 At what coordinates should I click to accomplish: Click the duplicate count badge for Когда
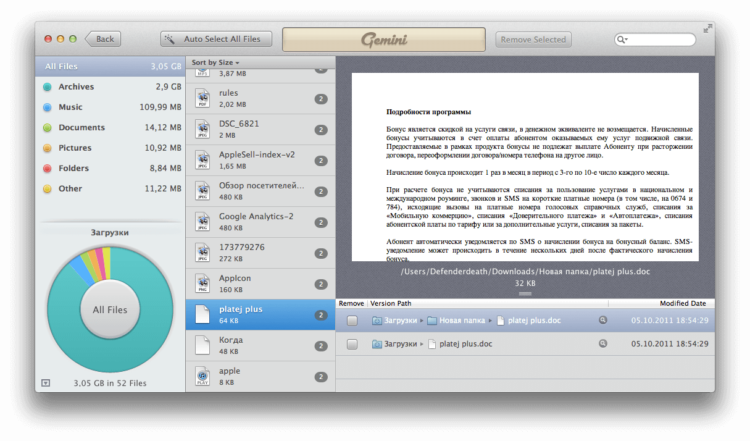321,346
